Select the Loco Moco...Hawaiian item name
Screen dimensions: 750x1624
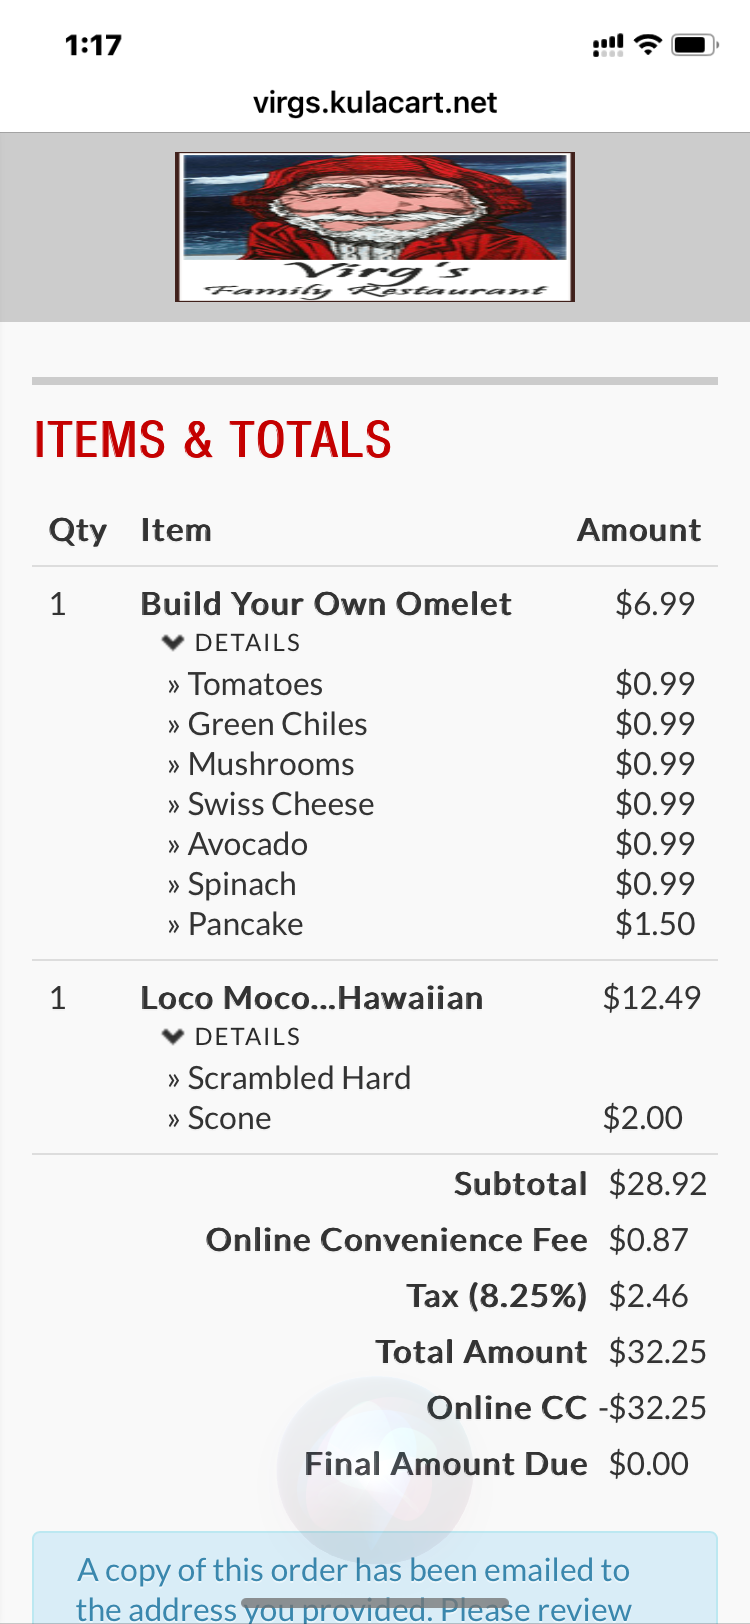[312, 998]
